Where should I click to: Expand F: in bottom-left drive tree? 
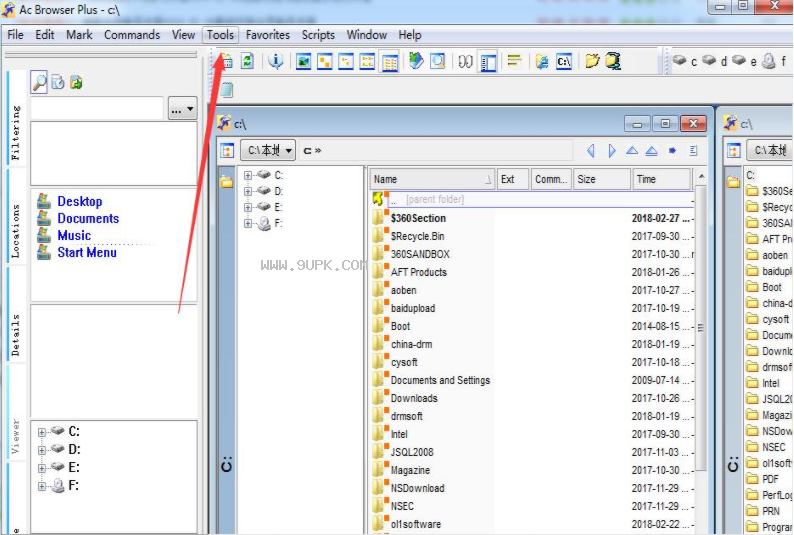coord(42,486)
